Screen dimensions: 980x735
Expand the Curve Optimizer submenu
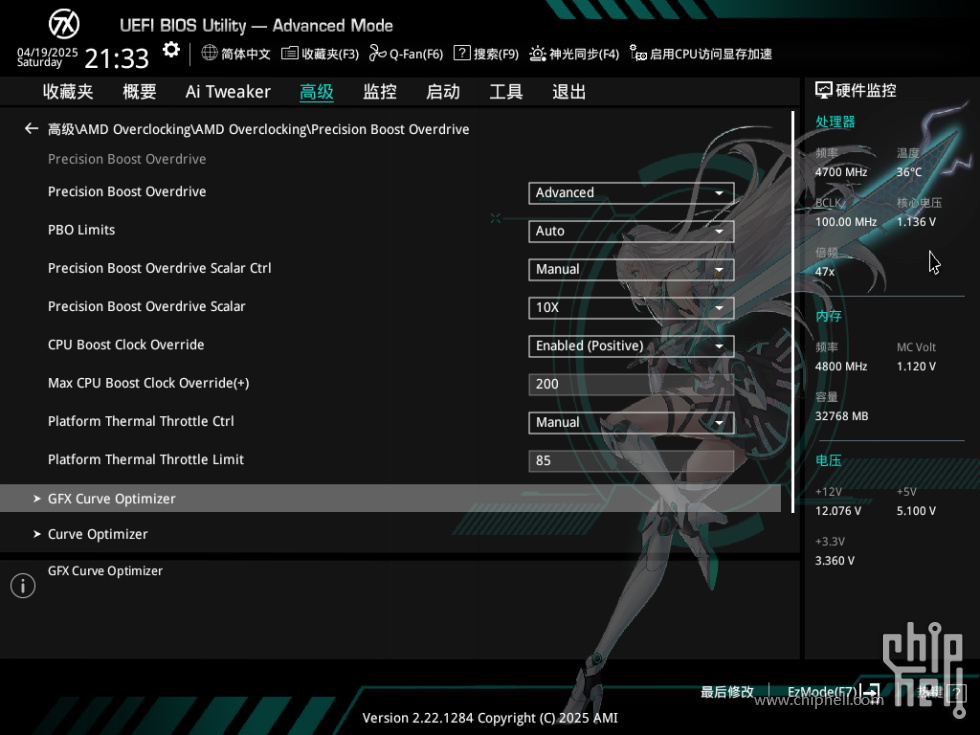390,534
